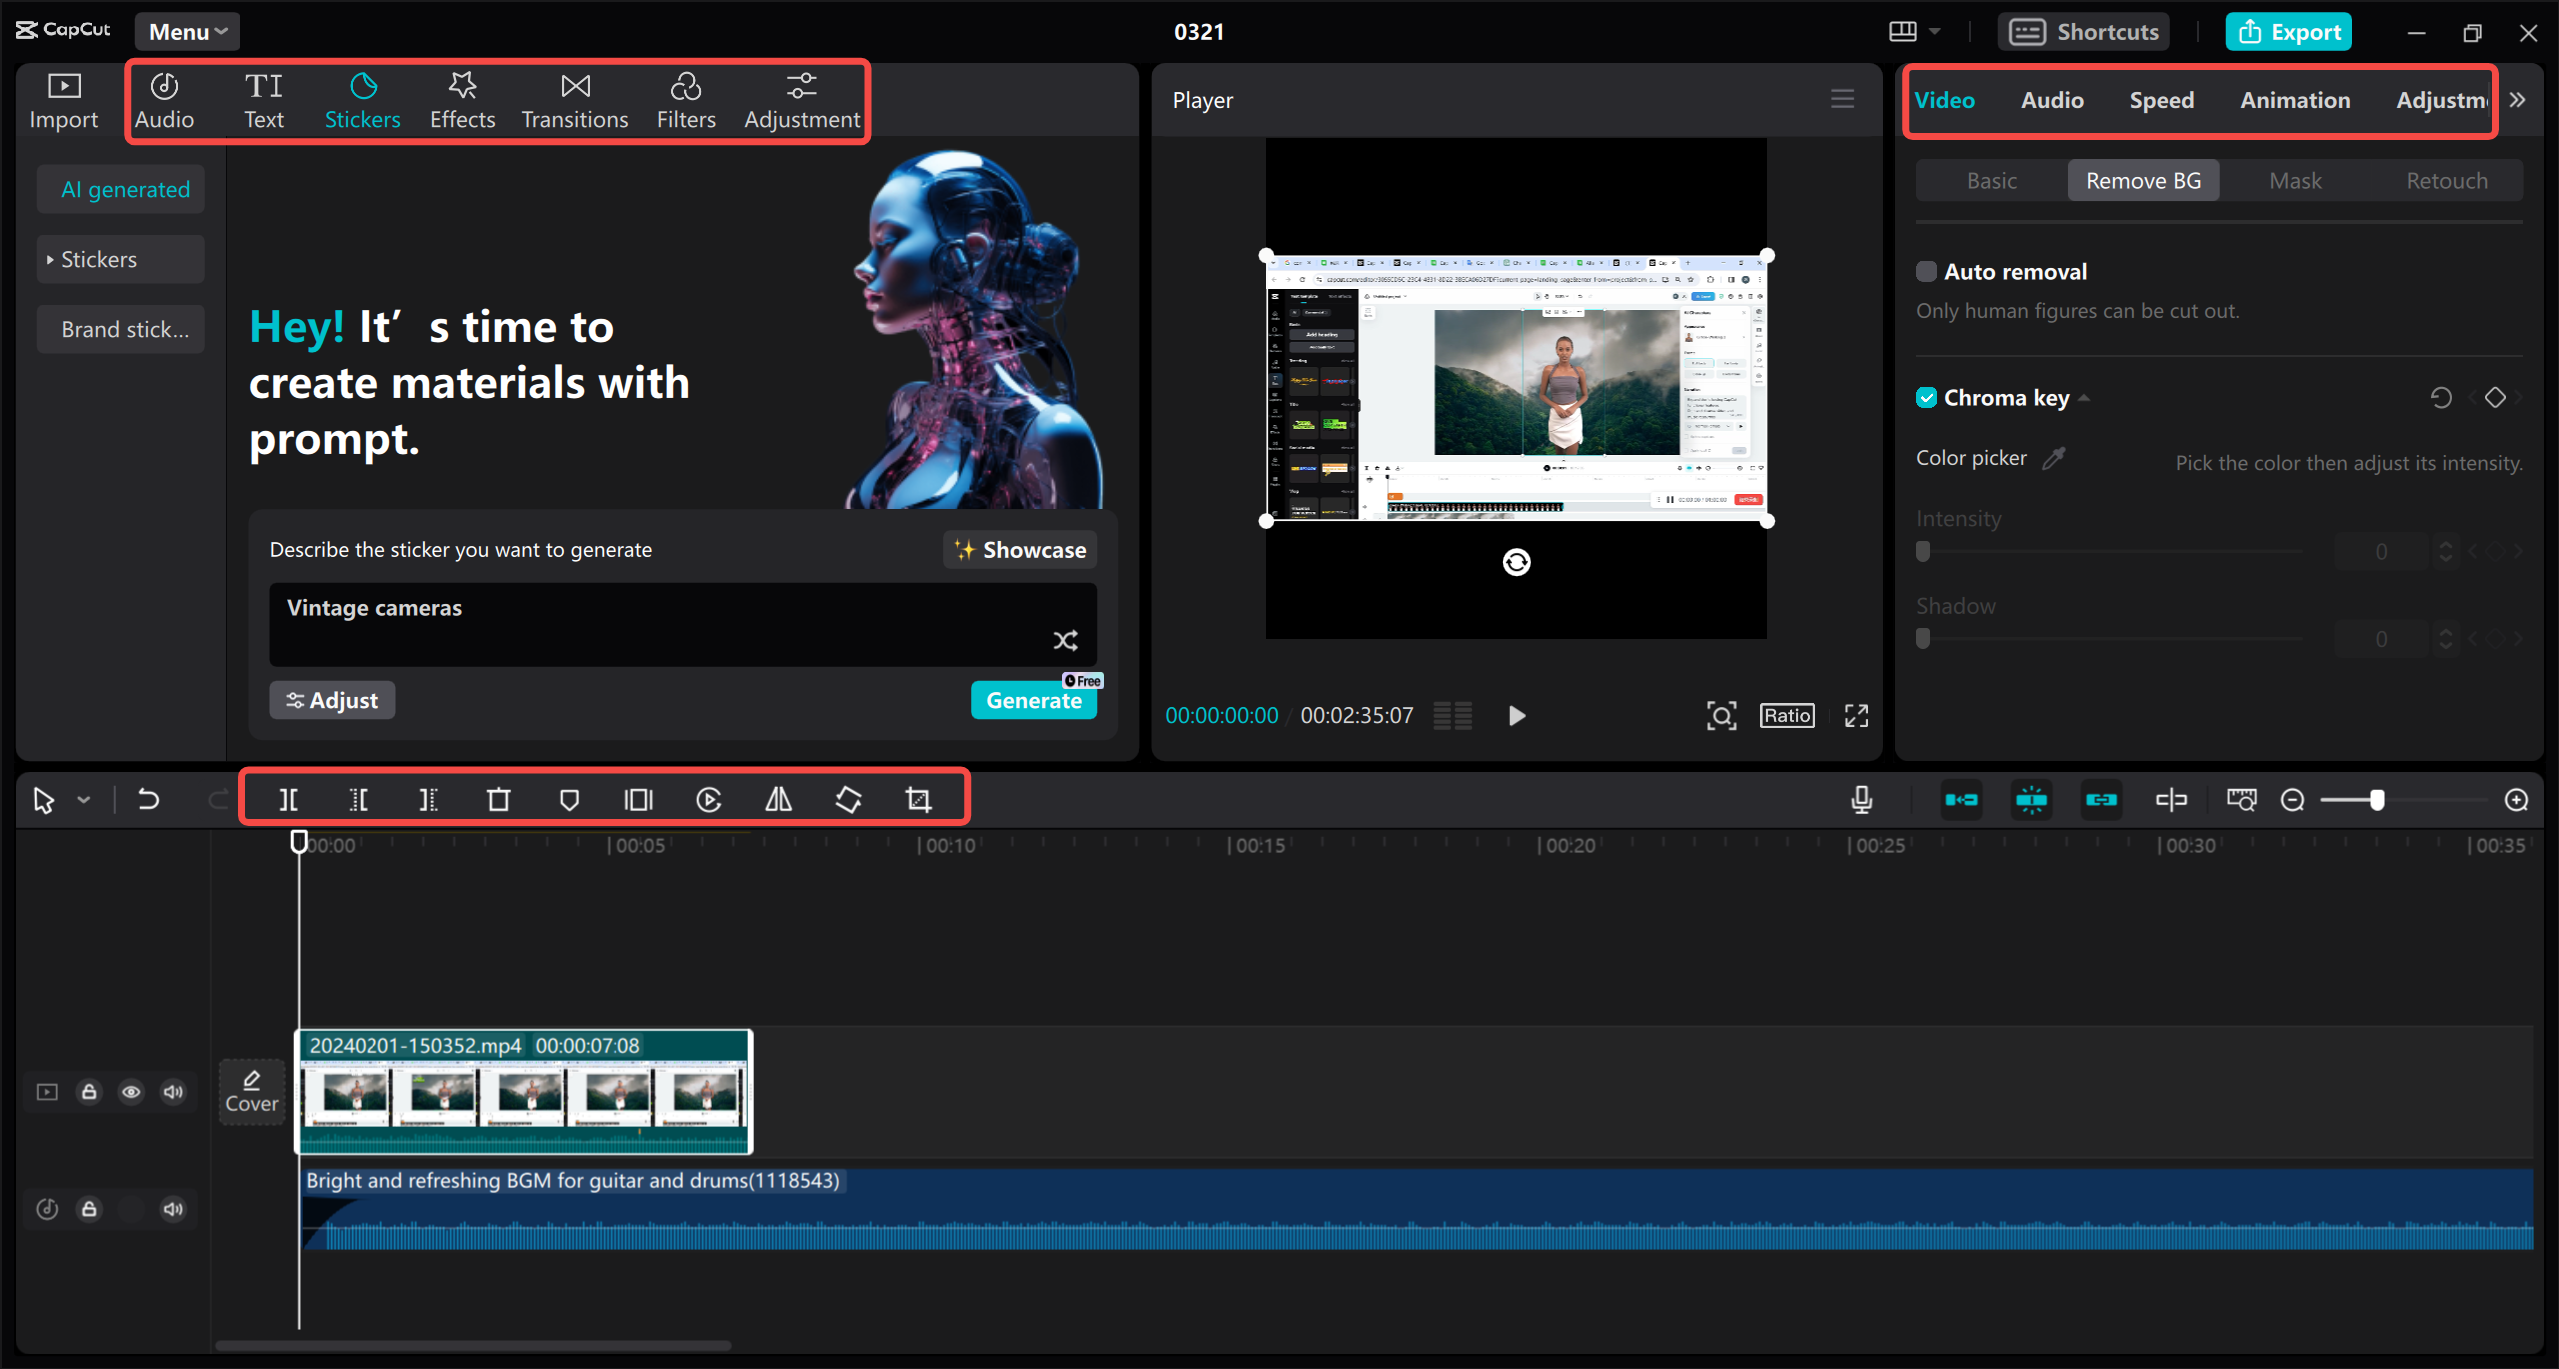Crop the clip using the crop icon
2559x1369 pixels.
click(x=919, y=799)
